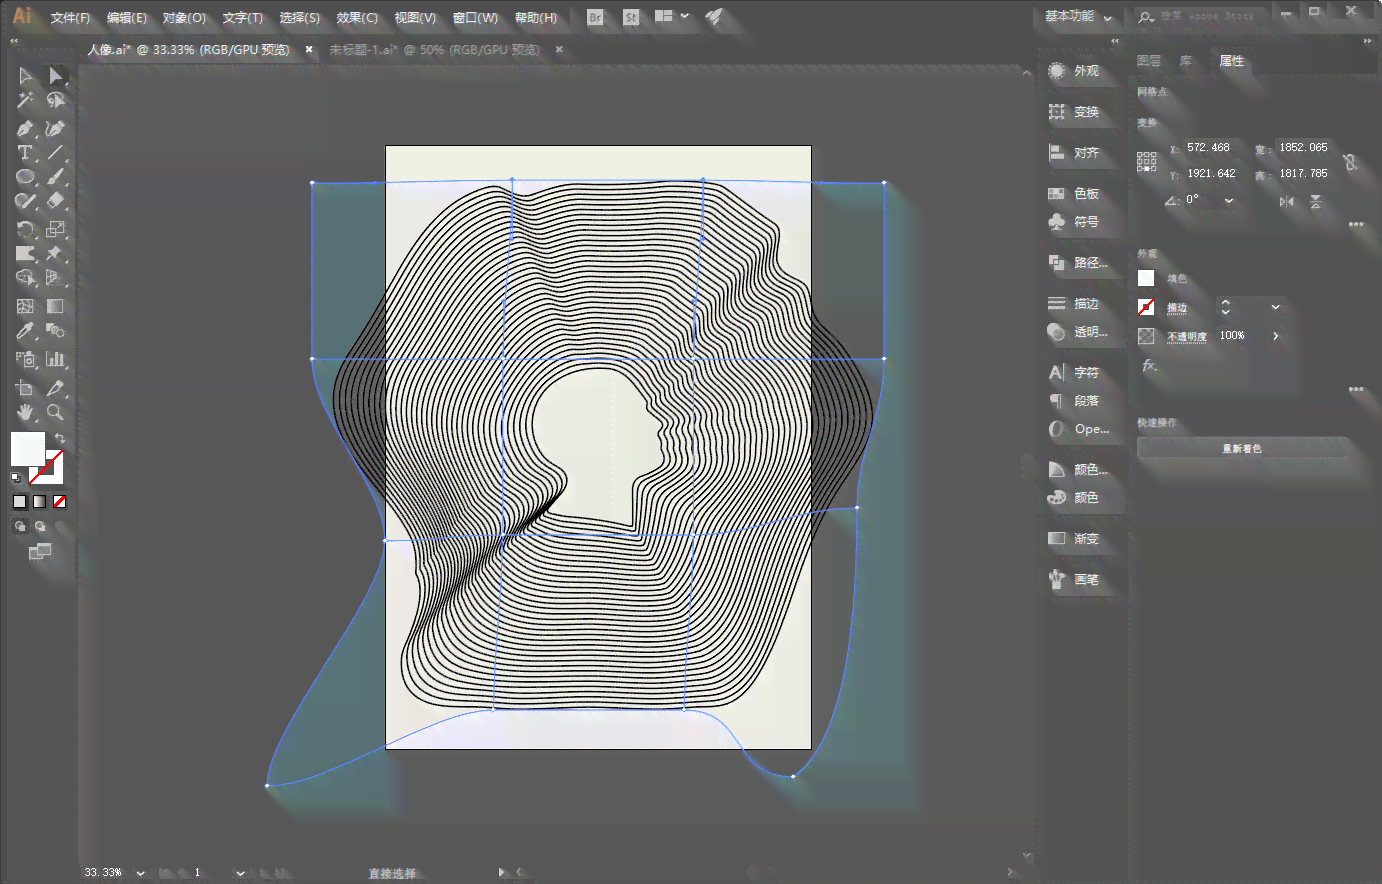
Task: Change screen mode at toolbar bottom
Action: [x=40, y=551]
